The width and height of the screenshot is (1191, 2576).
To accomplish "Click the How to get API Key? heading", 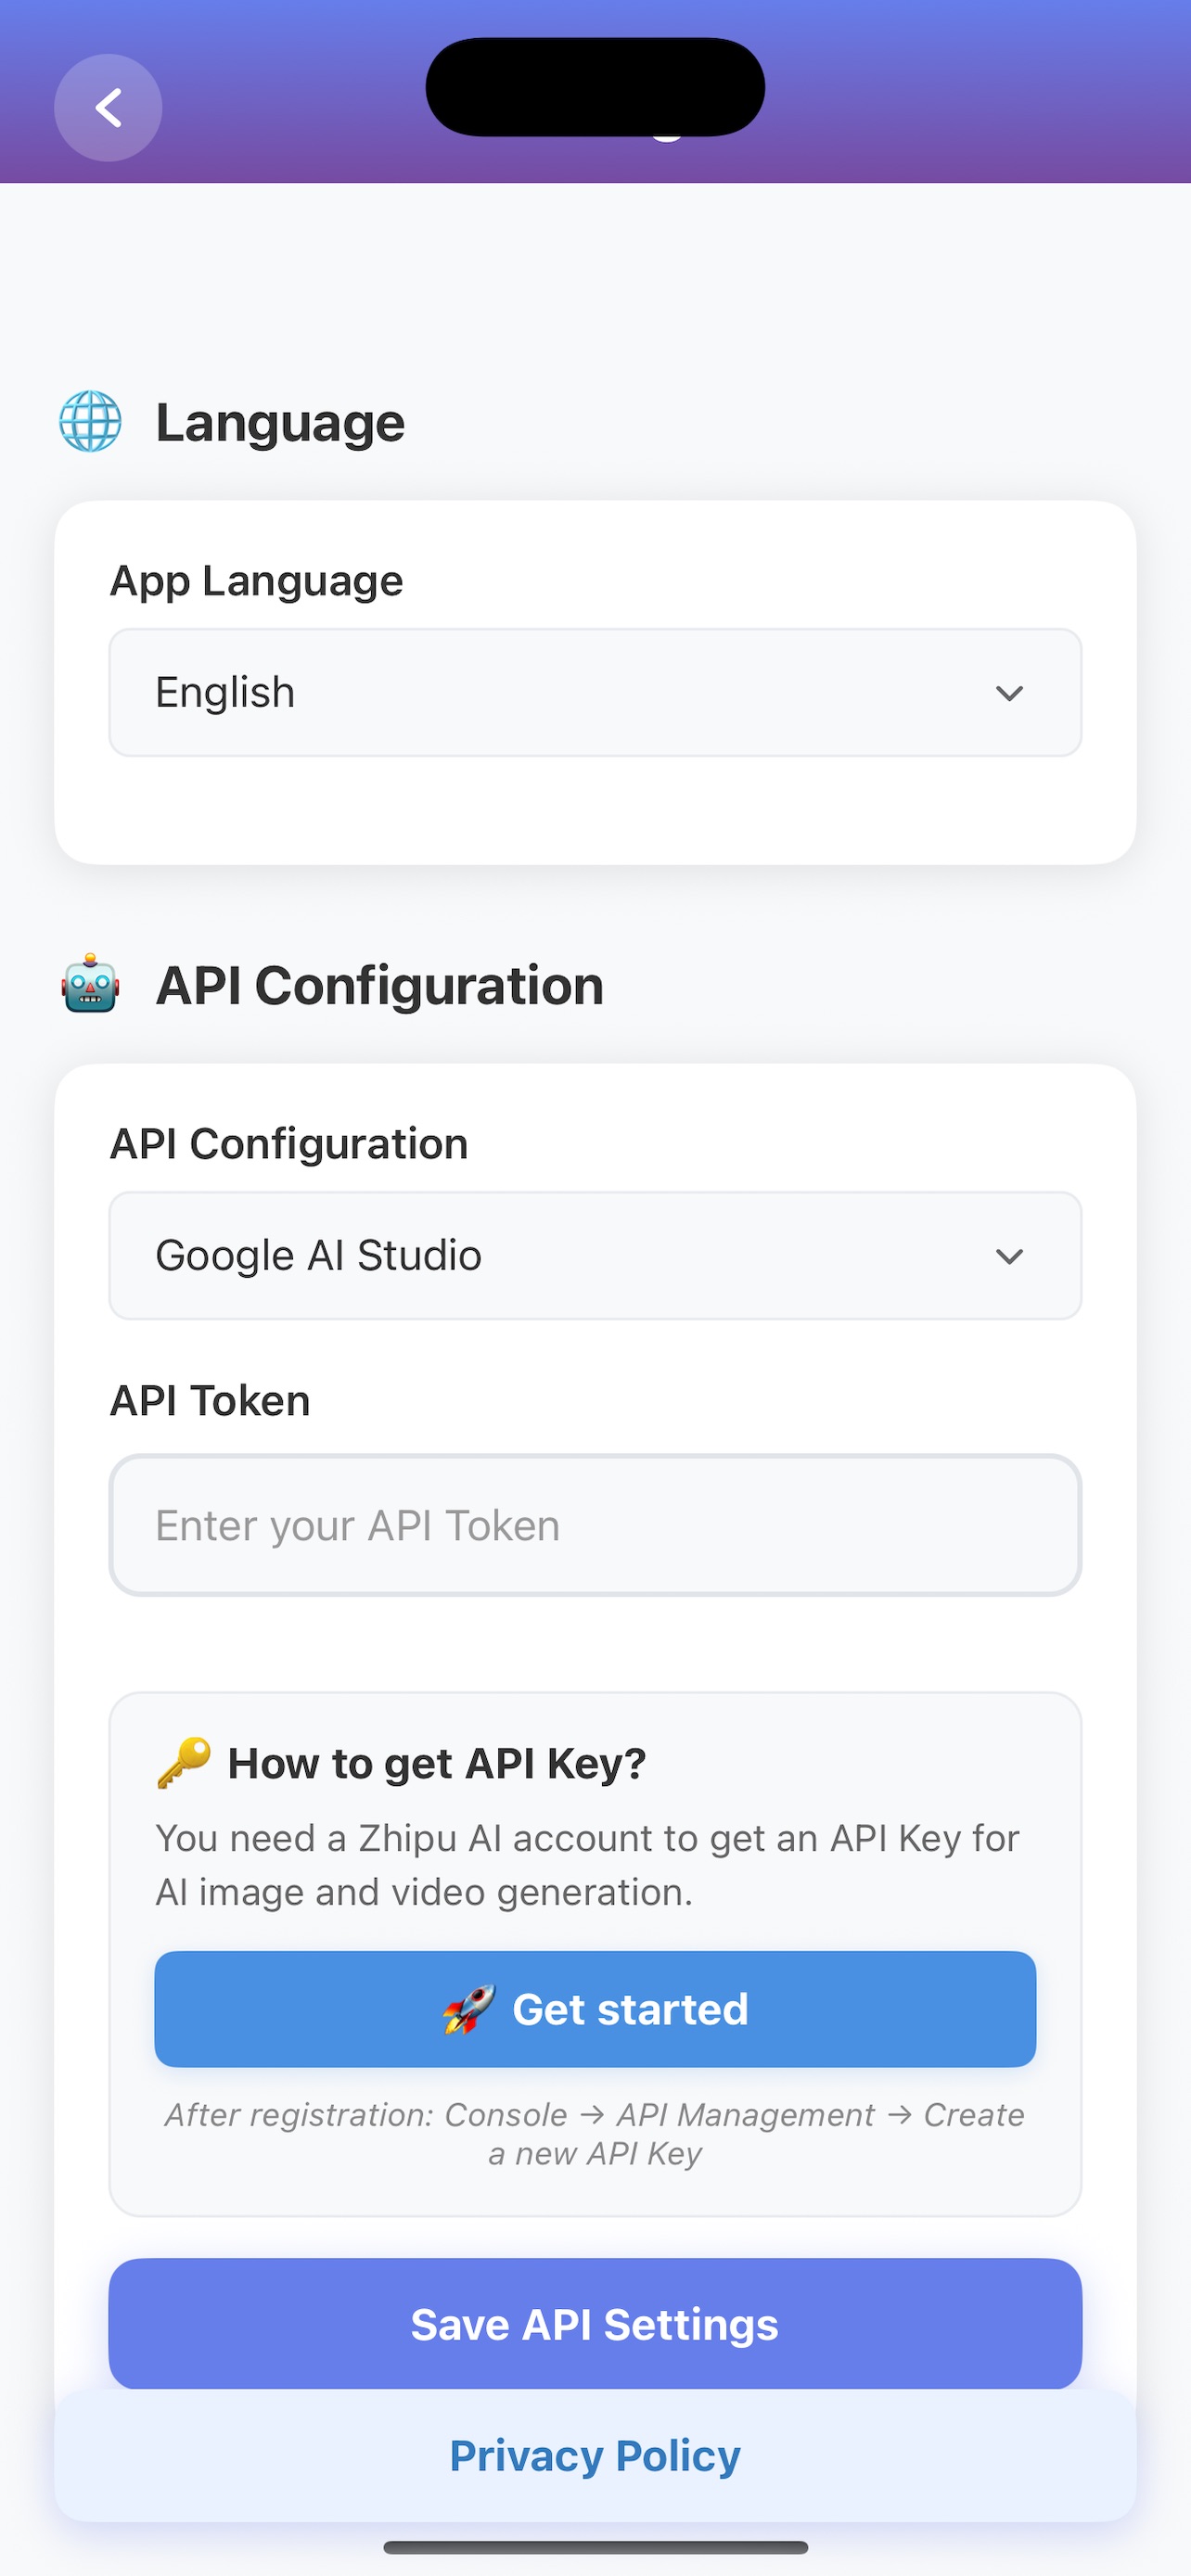I will (x=437, y=1764).
